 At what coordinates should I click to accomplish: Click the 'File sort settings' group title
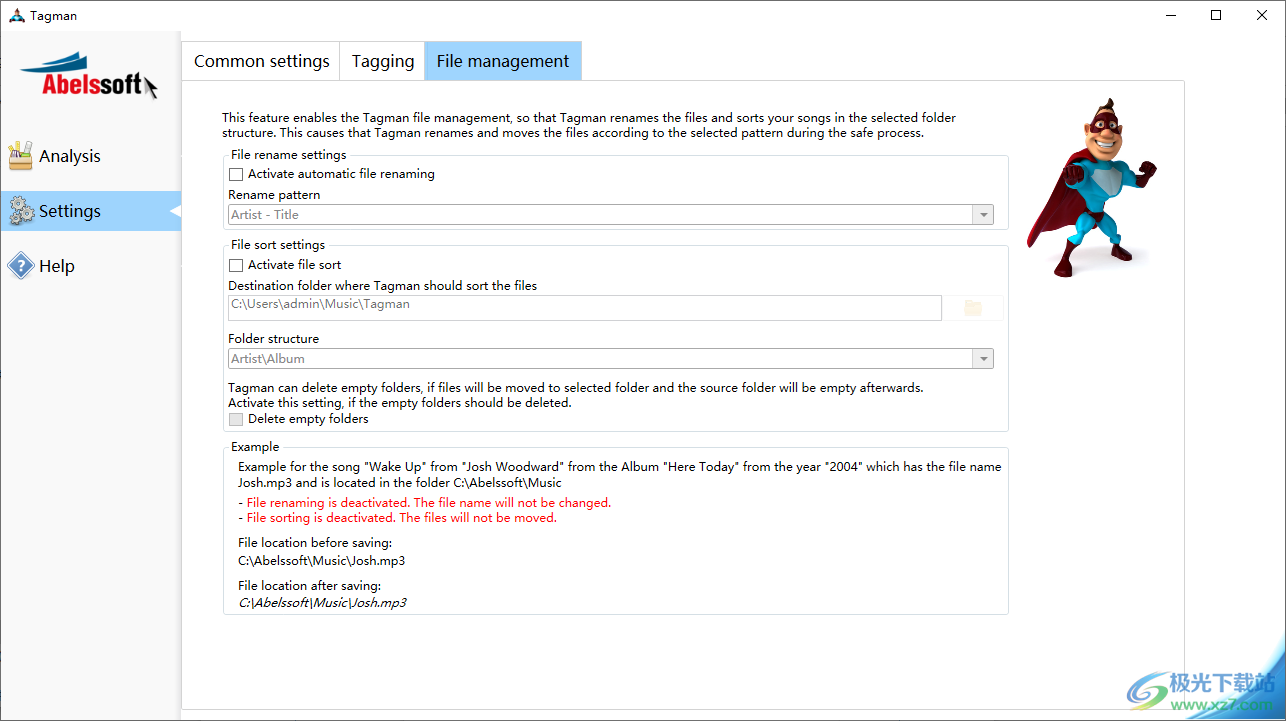point(278,245)
